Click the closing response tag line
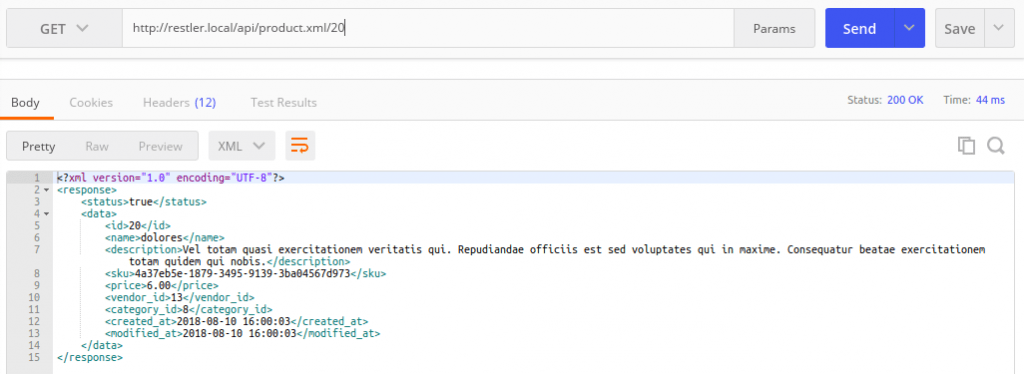1024x374 pixels. 90,358
